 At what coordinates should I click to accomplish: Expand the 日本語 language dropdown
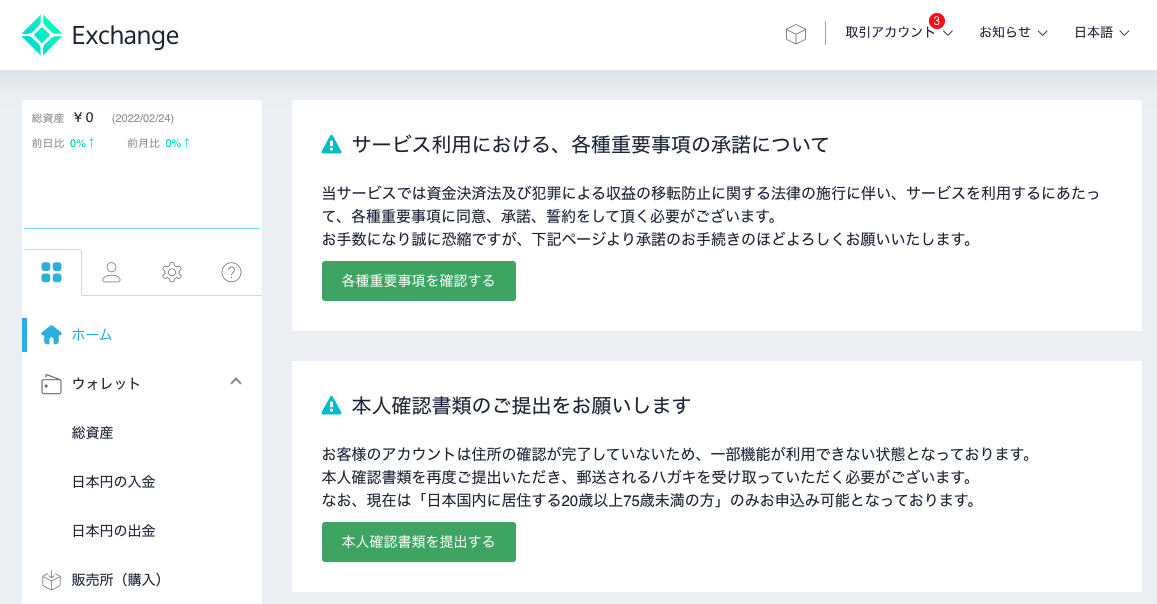[1100, 33]
